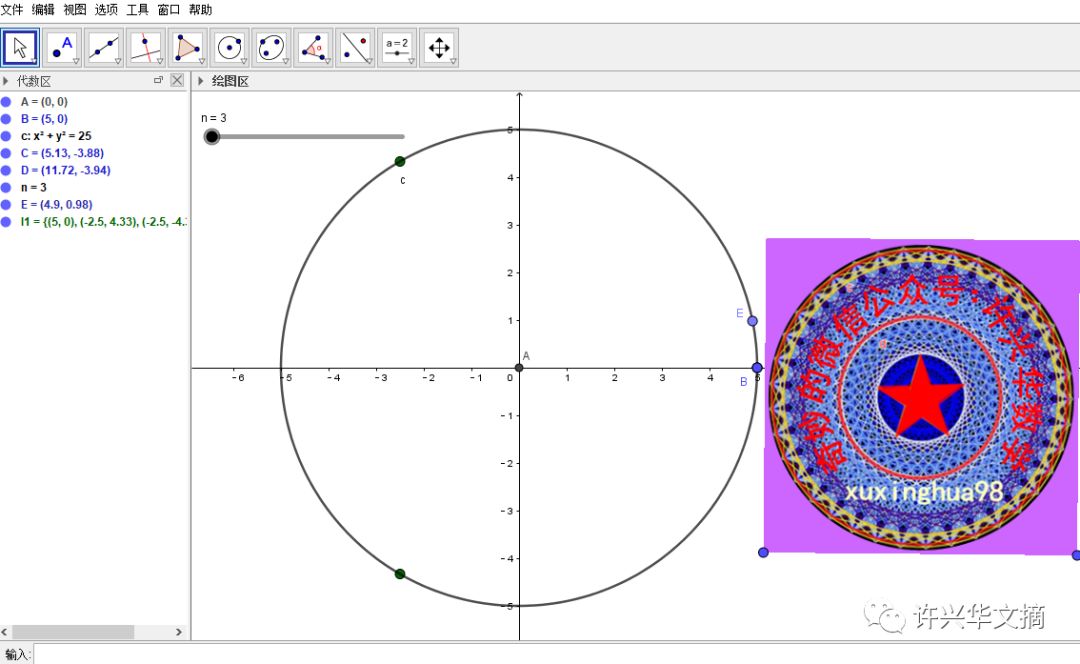Open the 帮助 menu

click(200, 10)
